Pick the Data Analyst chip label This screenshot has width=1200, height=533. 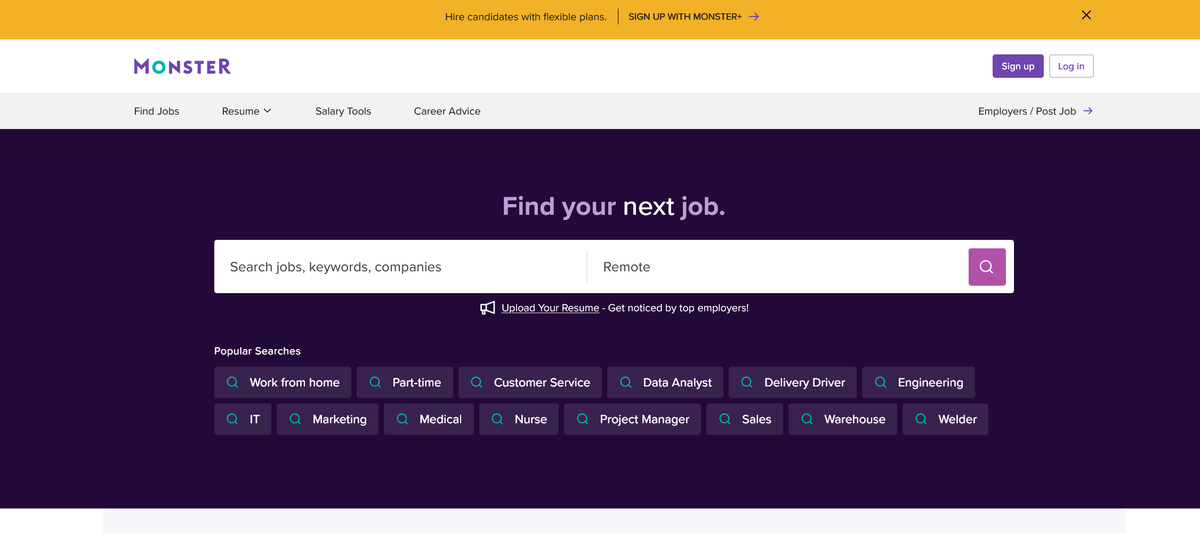[677, 382]
